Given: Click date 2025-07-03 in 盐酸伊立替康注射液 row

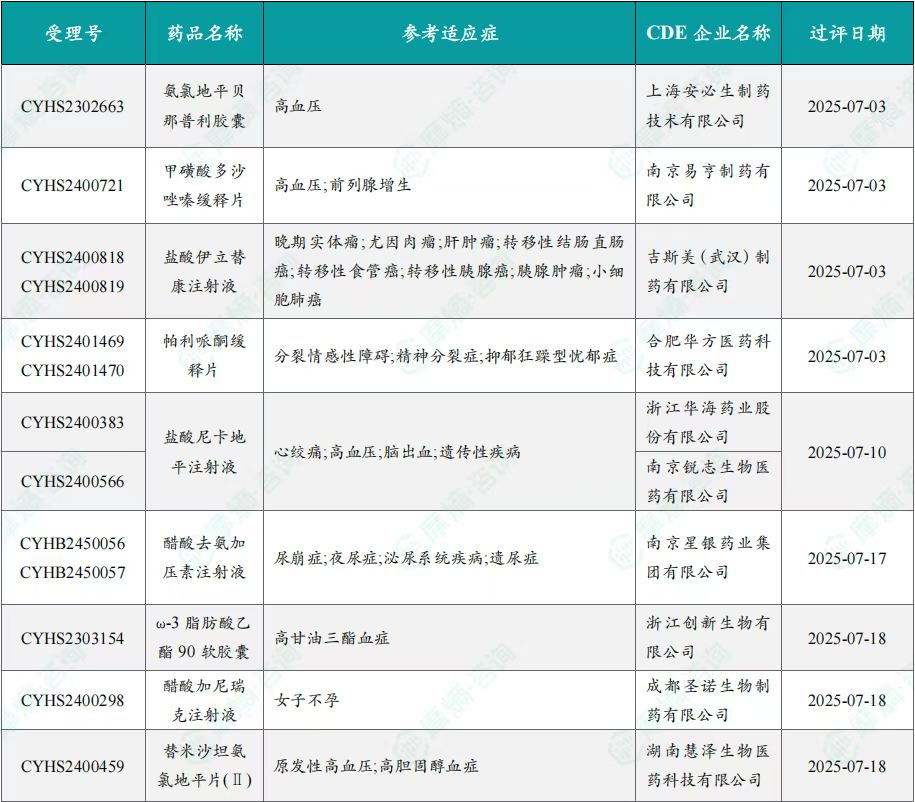Looking at the screenshot, I should (847, 271).
